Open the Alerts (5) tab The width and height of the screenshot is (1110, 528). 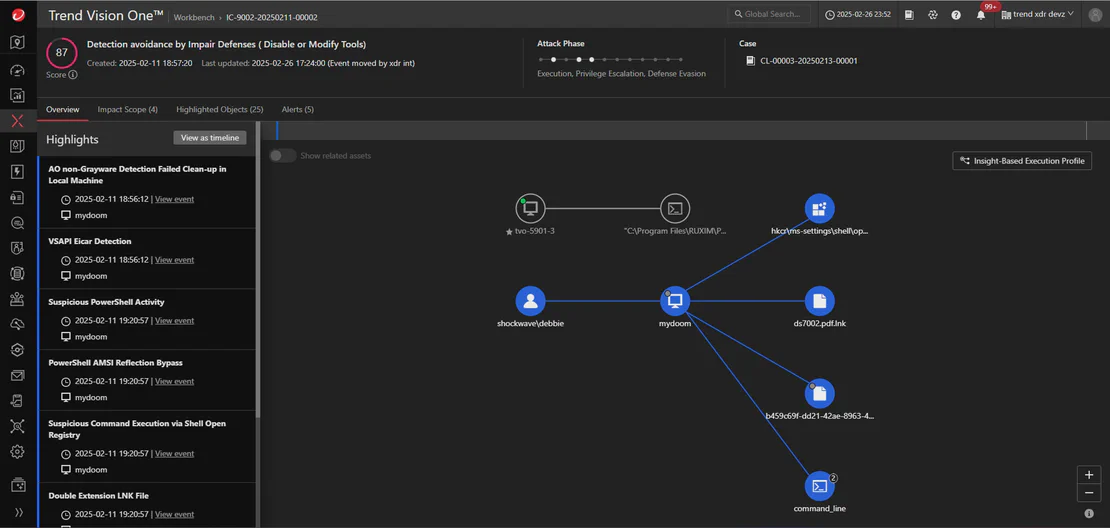297,110
